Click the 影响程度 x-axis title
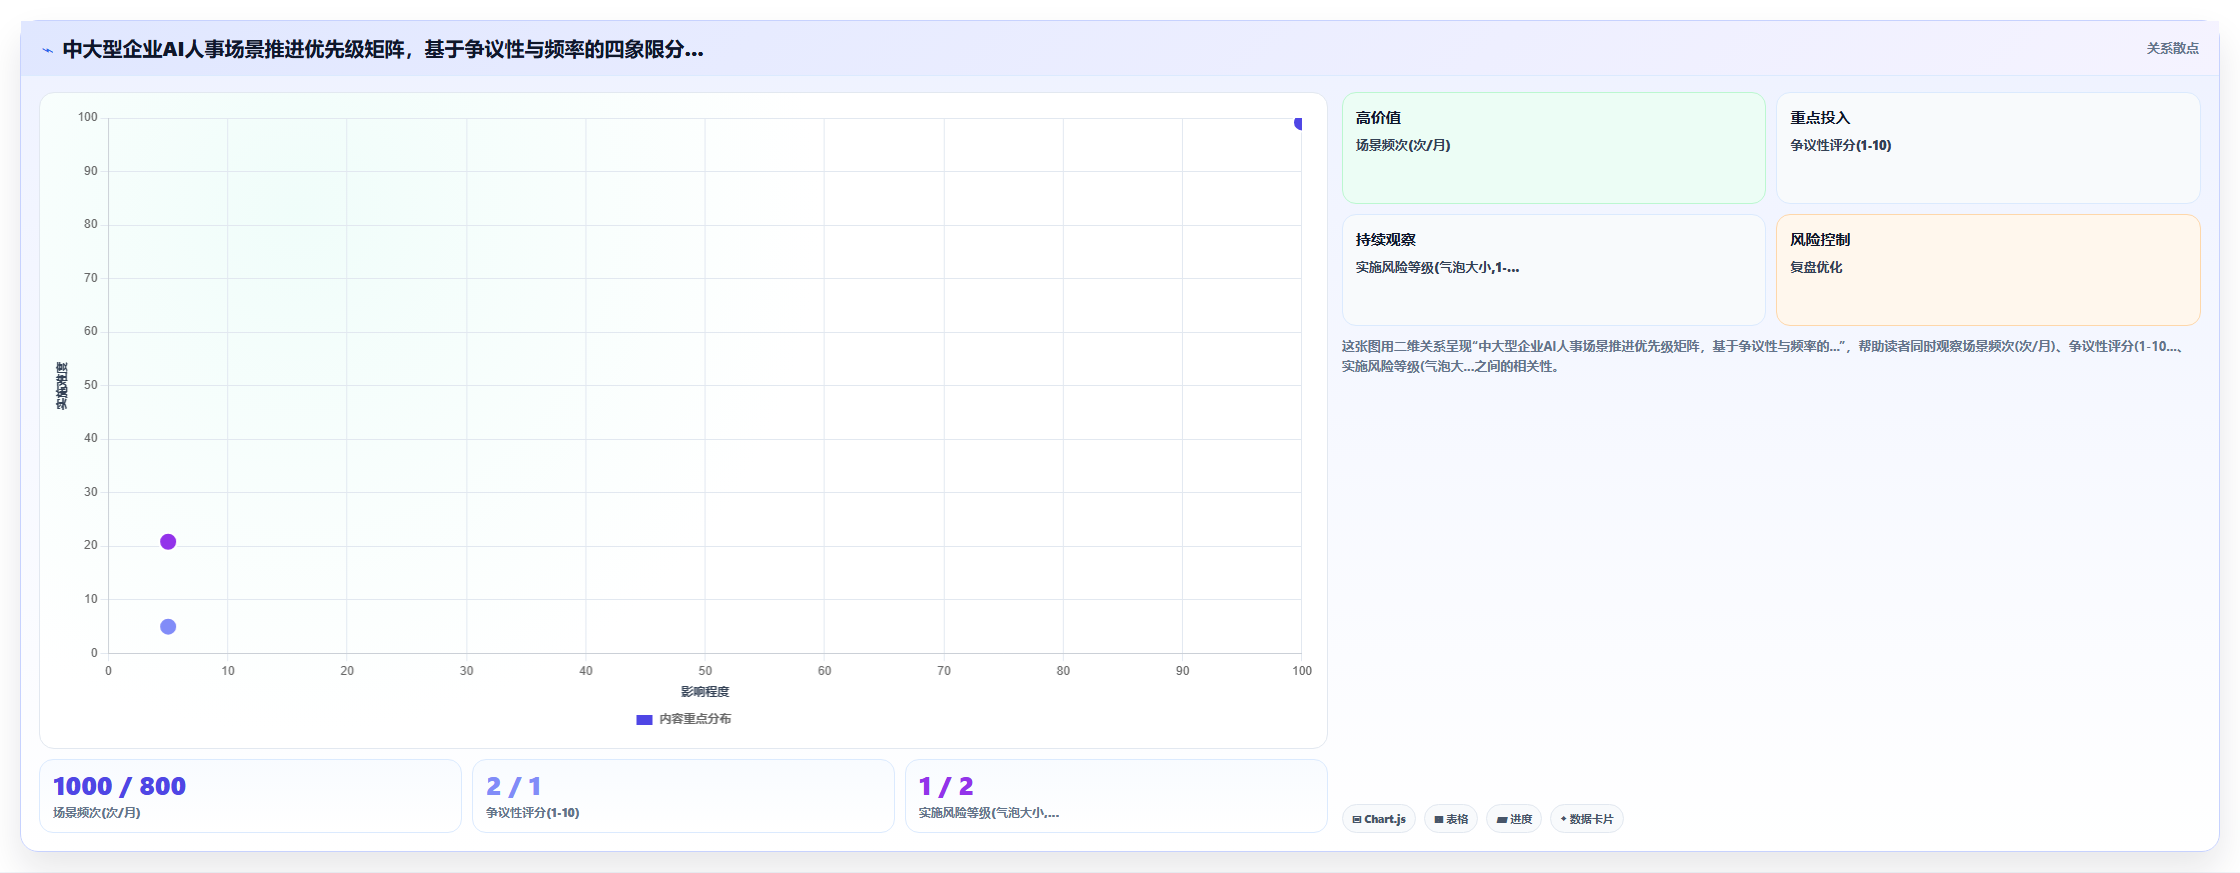This screenshot has width=2240, height=873. point(705,692)
